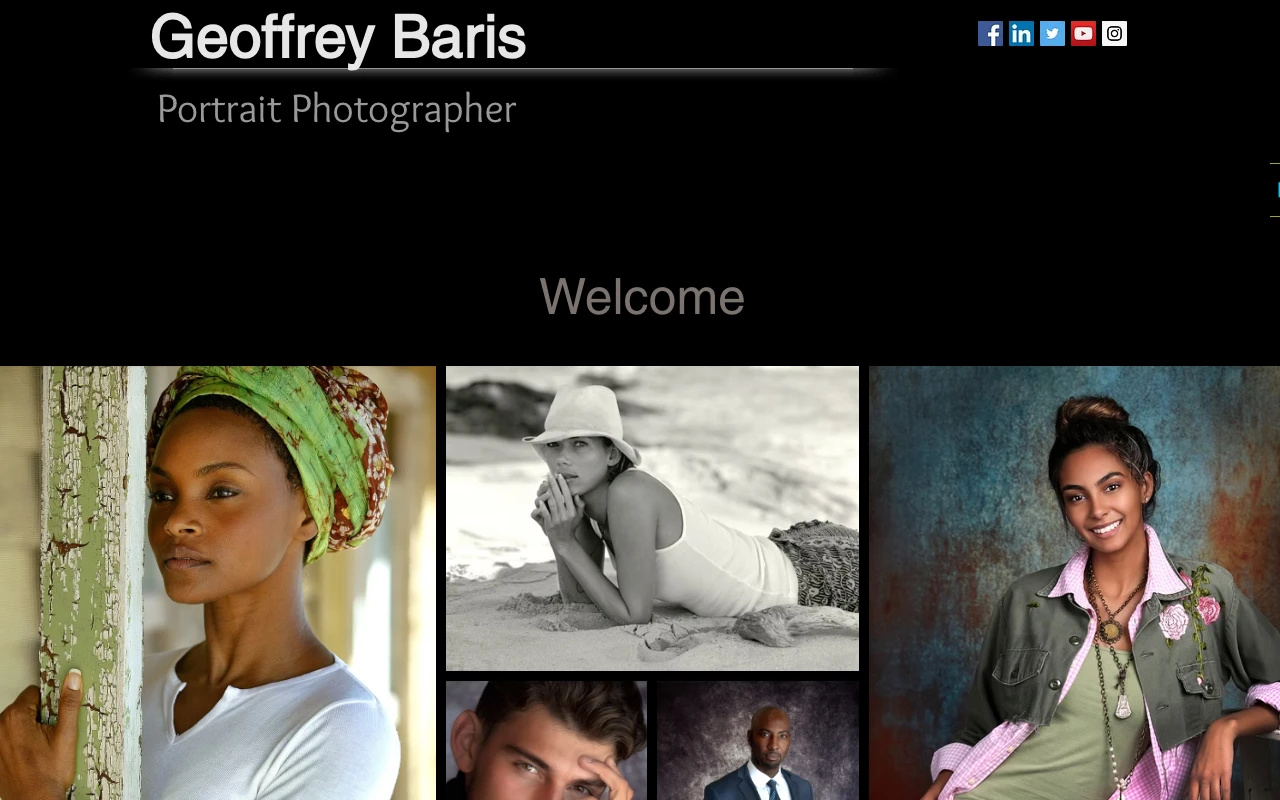Click the embroidered rose on the green jacket
This screenshot has height=800, width=1280.
pos(1174,620)
